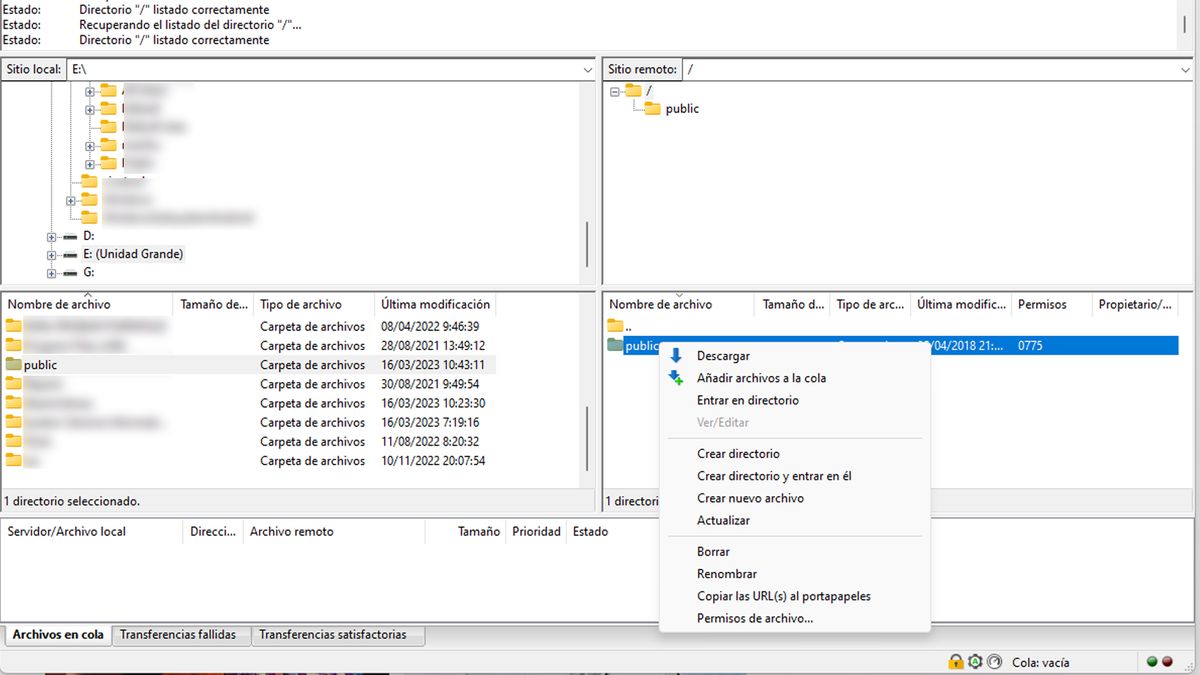Open speed limit settings via the gear icon
Image resolution: width=1200 pixels, height=675 pixels.
tap(974, 661)
